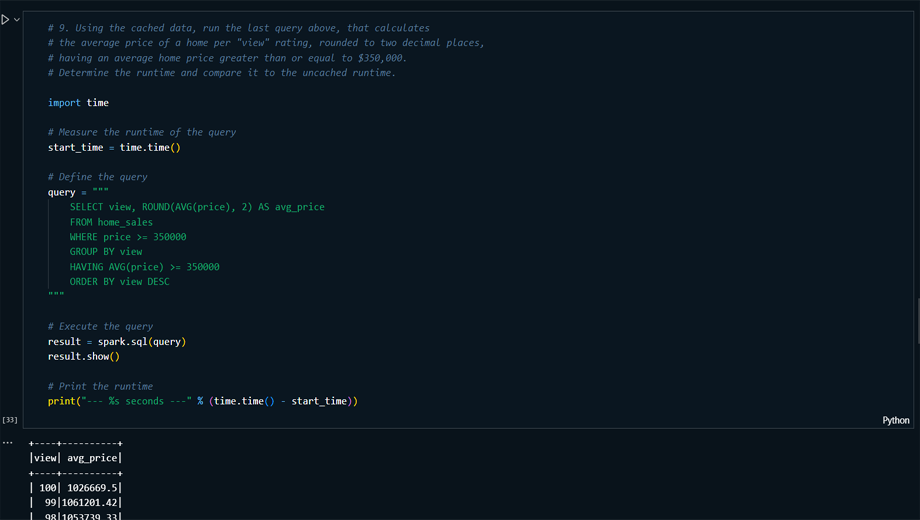Click the 'result = spark.sql(query)' line

click(x=116, y=341)
